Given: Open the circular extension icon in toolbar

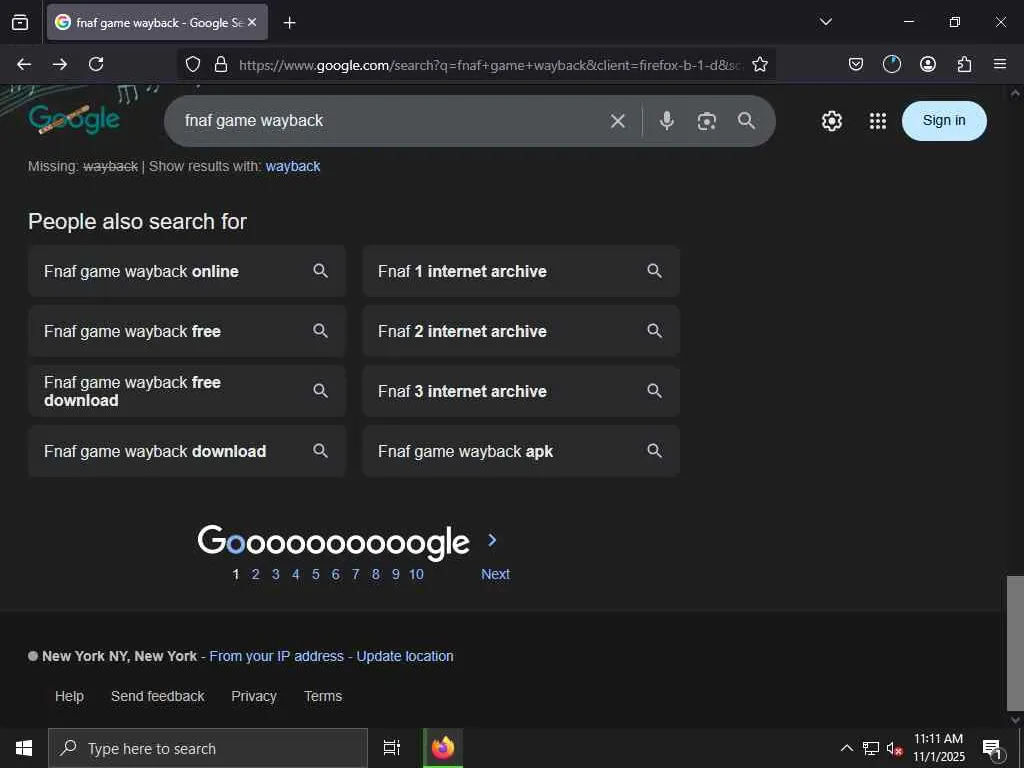Looking at the screenshot, I should 891,64.
